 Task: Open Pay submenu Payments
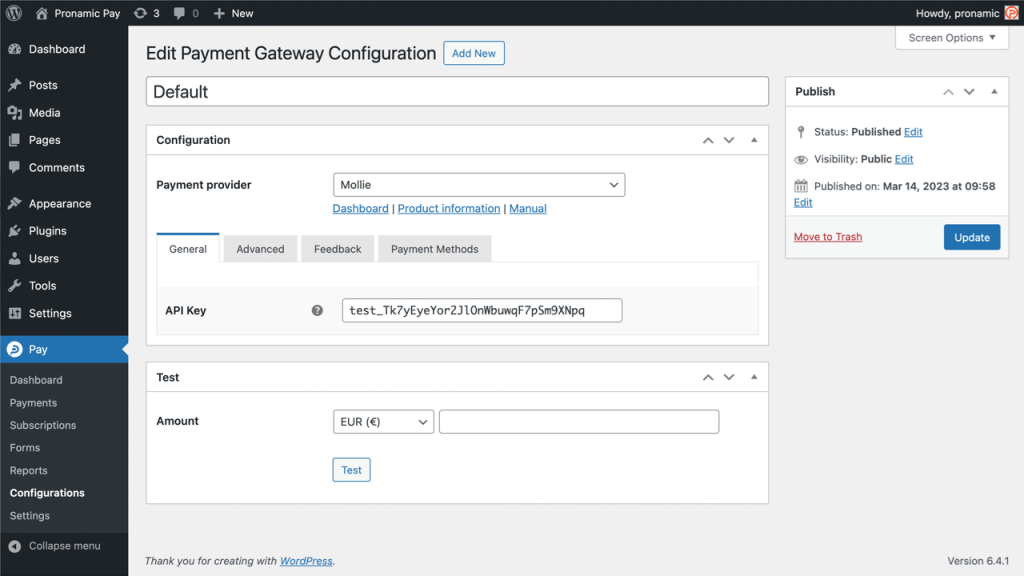click(x=33, y=403)
